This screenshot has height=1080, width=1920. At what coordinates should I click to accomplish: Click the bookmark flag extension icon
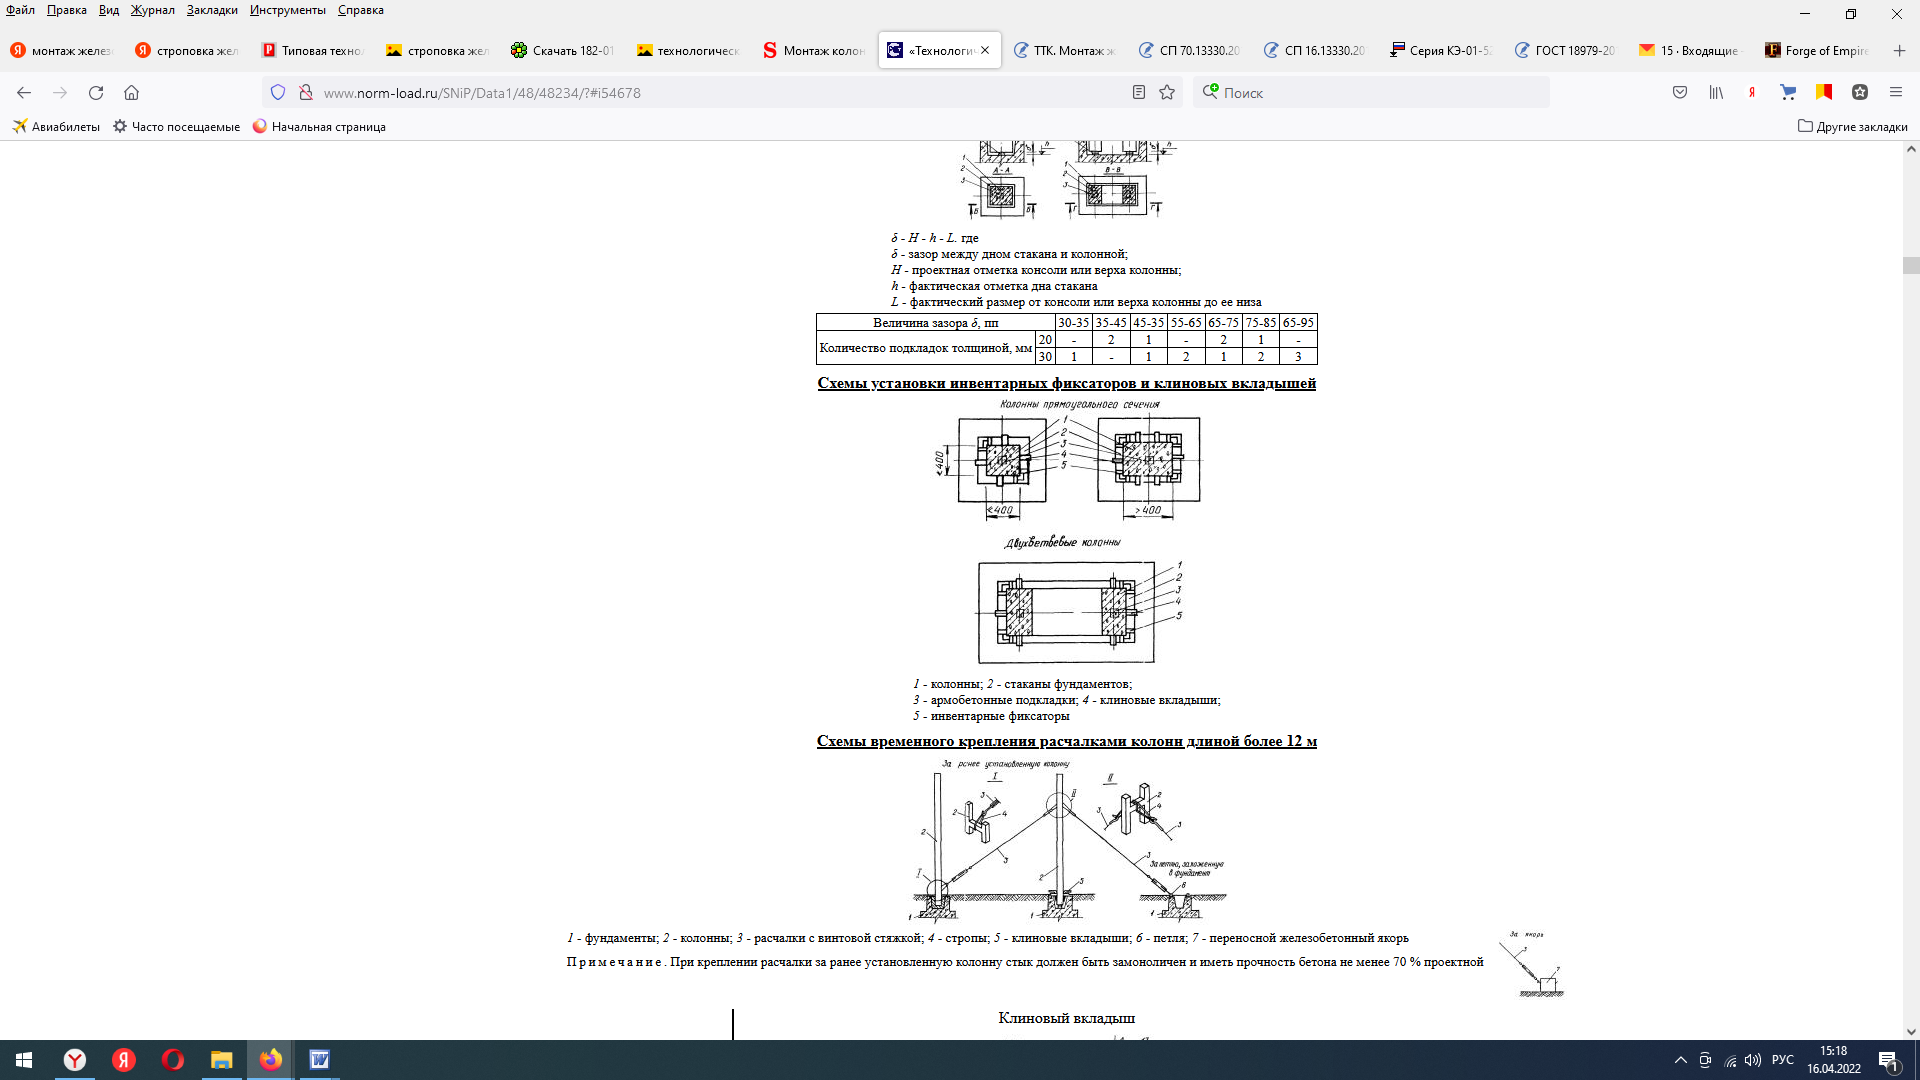click(1824, 93)
